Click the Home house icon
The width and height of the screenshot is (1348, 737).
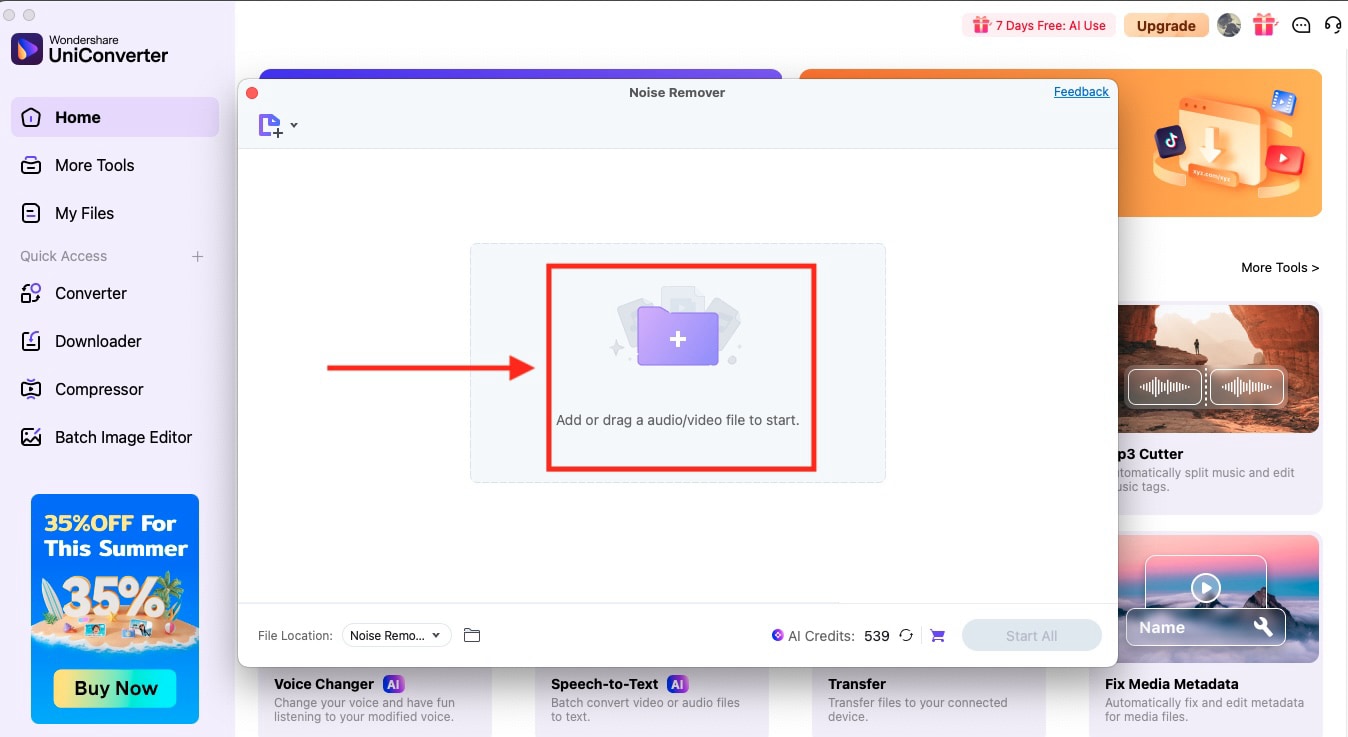click(31, 117)
